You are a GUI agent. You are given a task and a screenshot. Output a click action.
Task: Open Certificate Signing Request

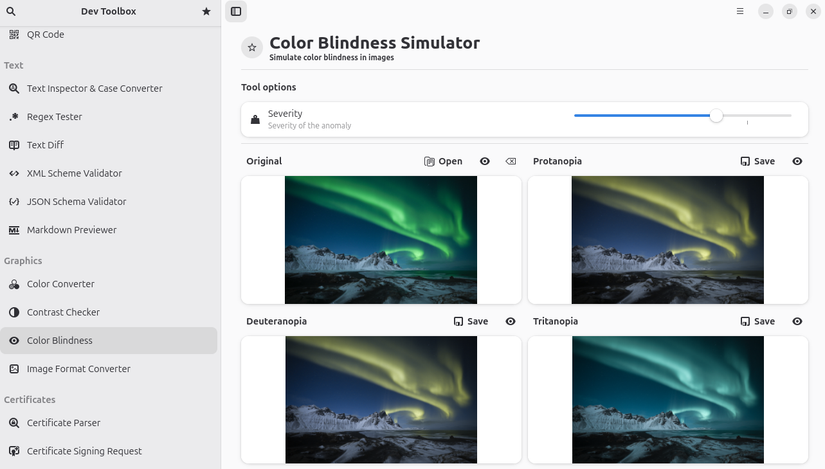click(x=108, y=451)
